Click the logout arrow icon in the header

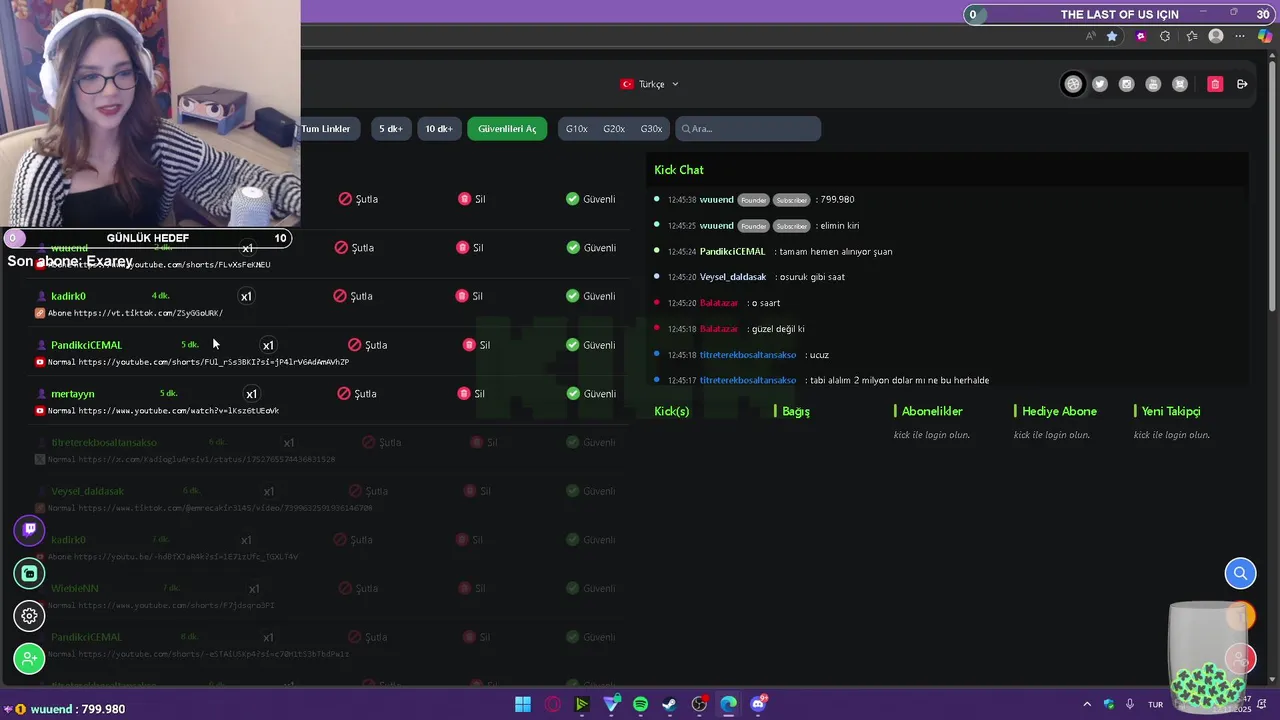click(x=1242, y=84)
